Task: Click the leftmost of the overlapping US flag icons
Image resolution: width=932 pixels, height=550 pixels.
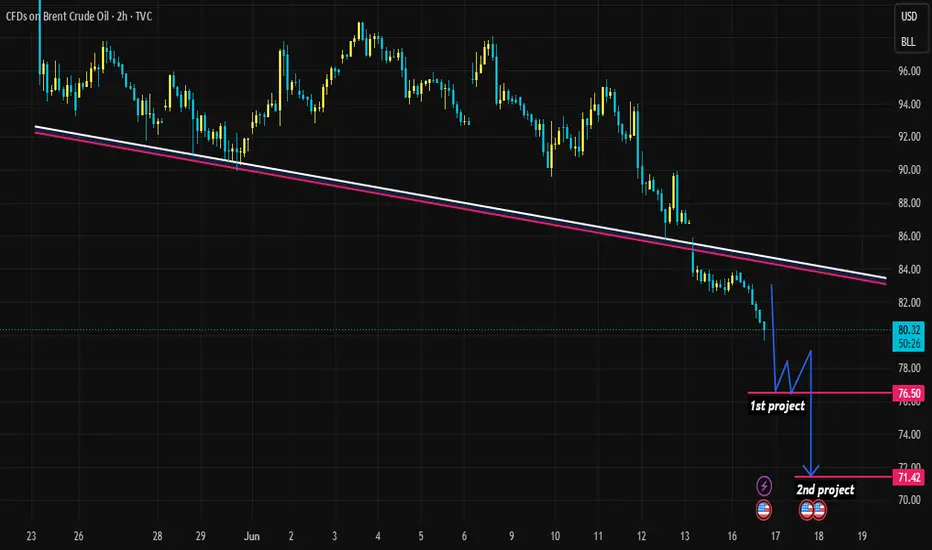Action: point(807,510)
